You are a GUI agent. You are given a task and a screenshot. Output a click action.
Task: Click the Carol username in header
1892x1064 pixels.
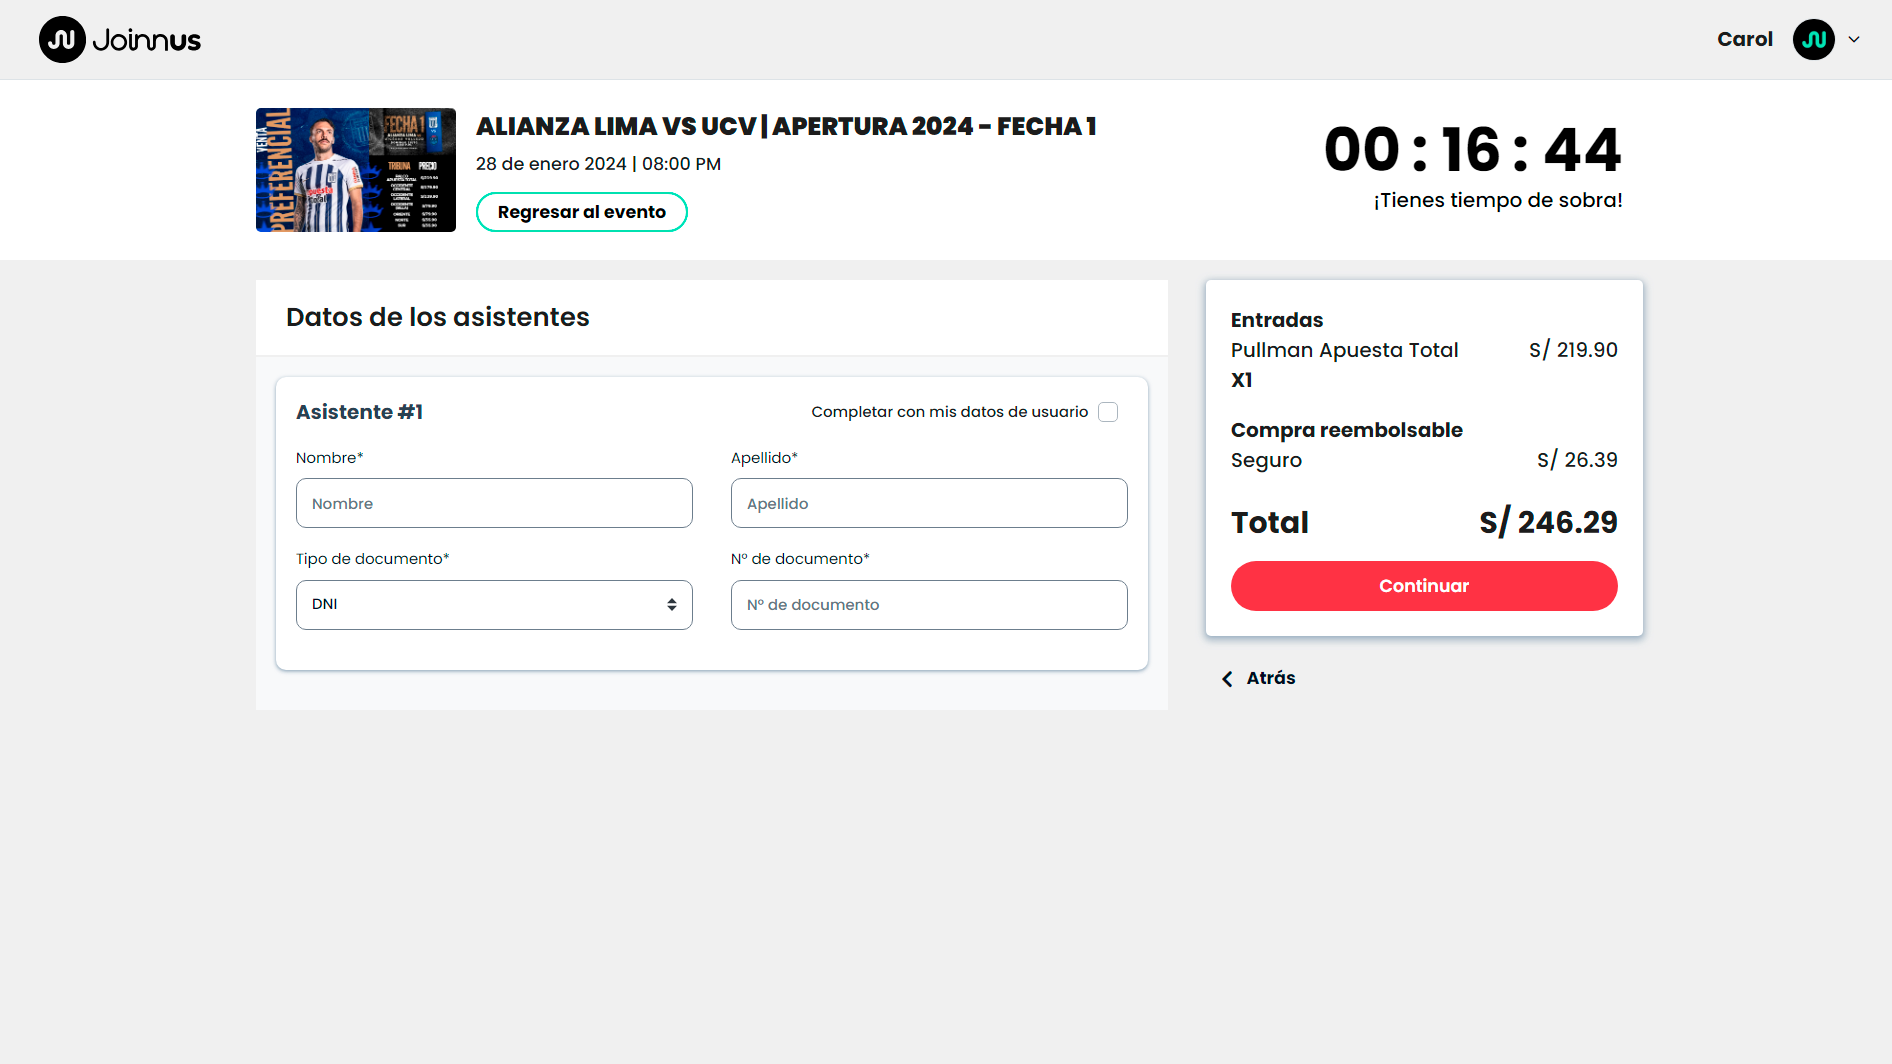(x=1744, y=40)
